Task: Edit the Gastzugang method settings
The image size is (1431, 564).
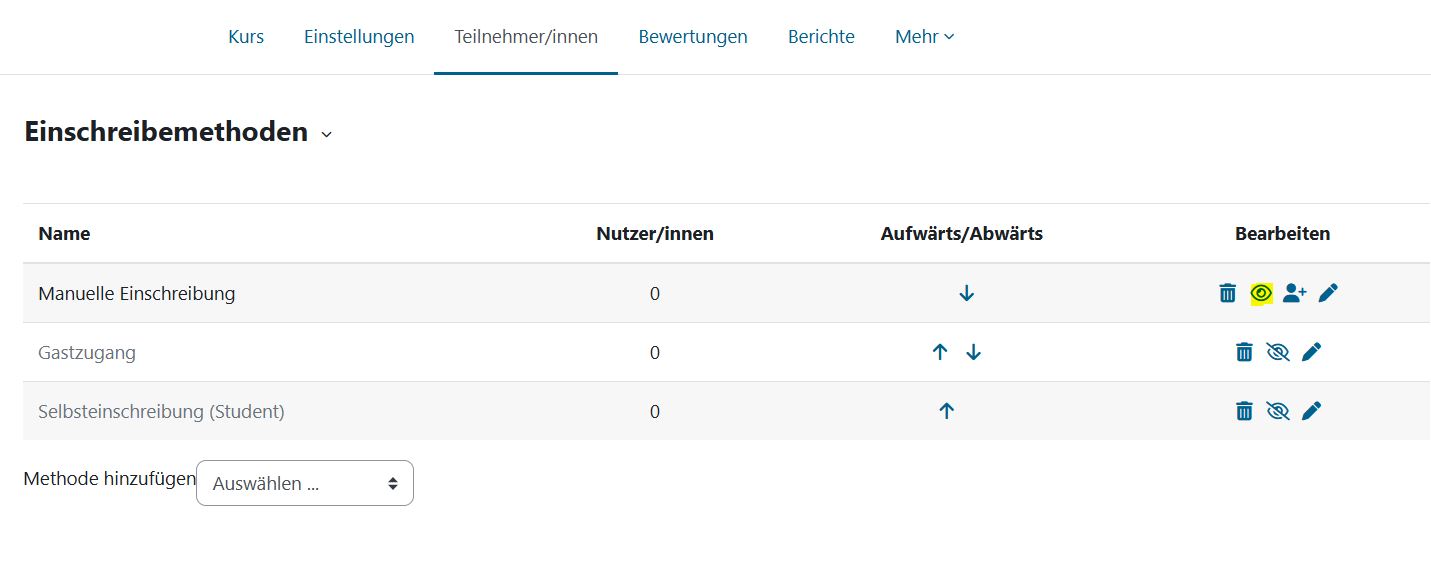Action: 1312,352
